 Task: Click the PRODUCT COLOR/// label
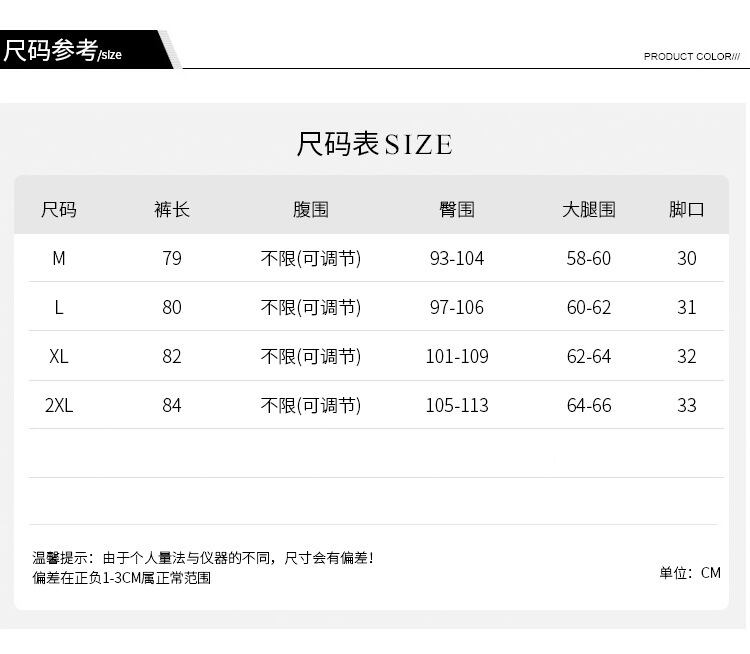tap(692, 56)
